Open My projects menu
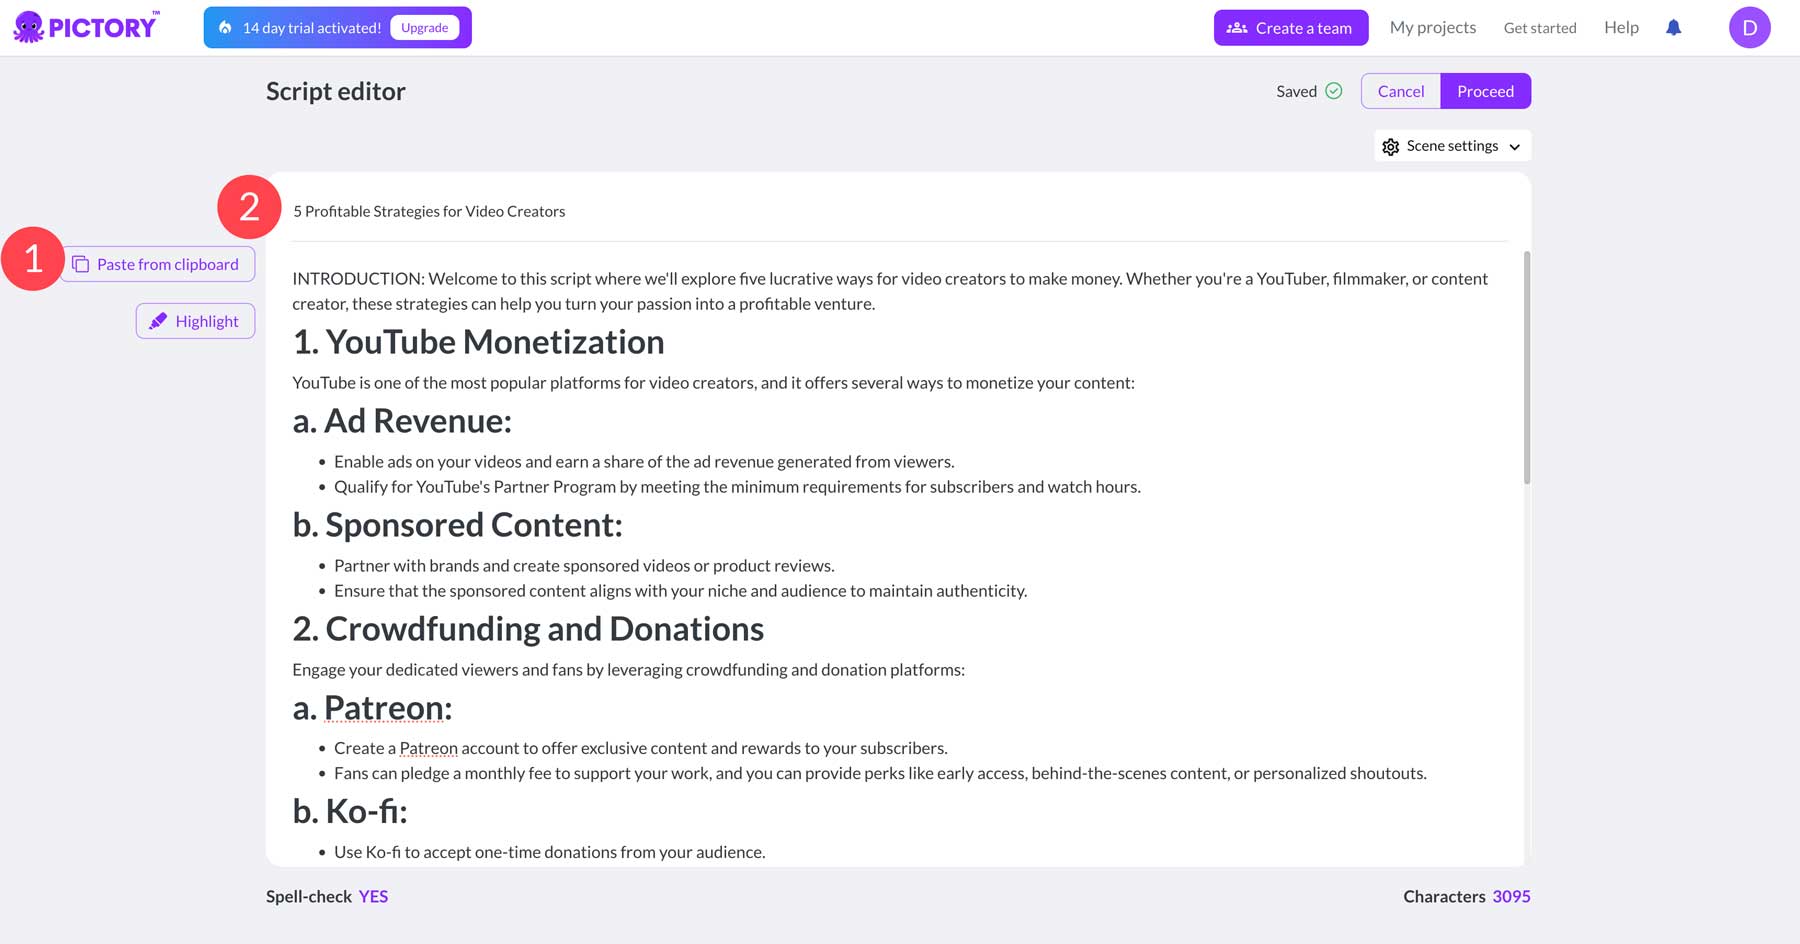This screenshot has width=1800, height=944. tap(1432, 28)
